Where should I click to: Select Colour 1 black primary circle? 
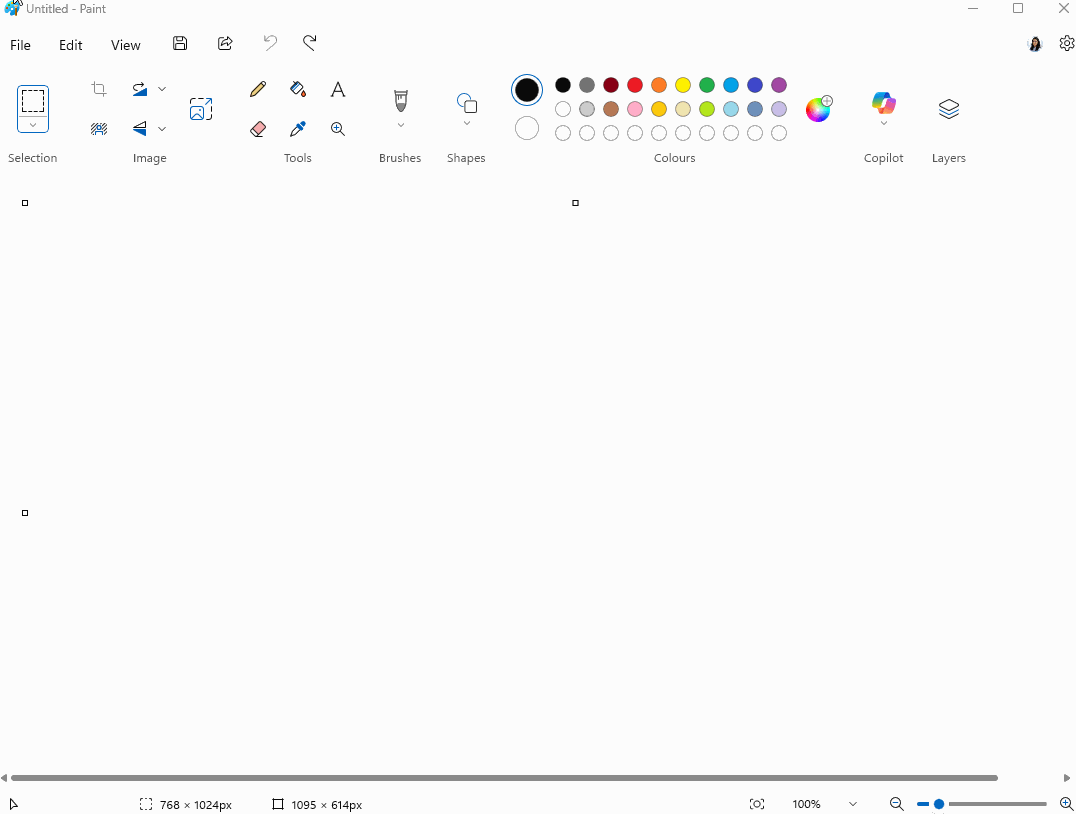[527, 90]
